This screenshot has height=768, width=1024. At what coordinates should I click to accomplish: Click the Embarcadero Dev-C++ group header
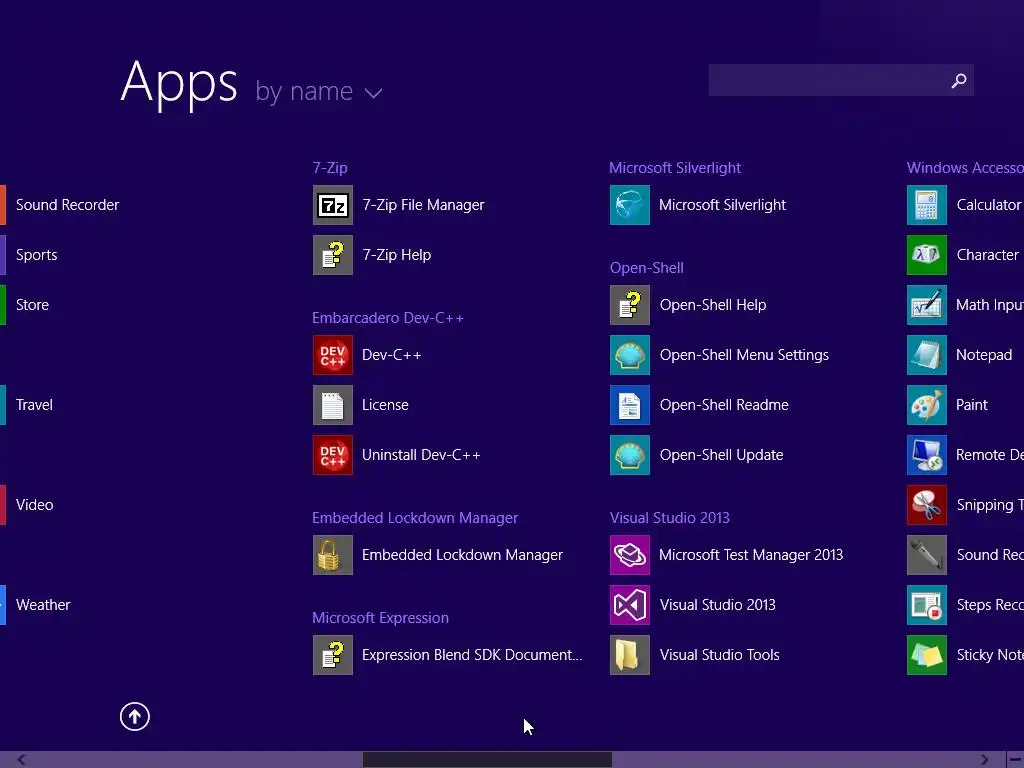[388, 318]
